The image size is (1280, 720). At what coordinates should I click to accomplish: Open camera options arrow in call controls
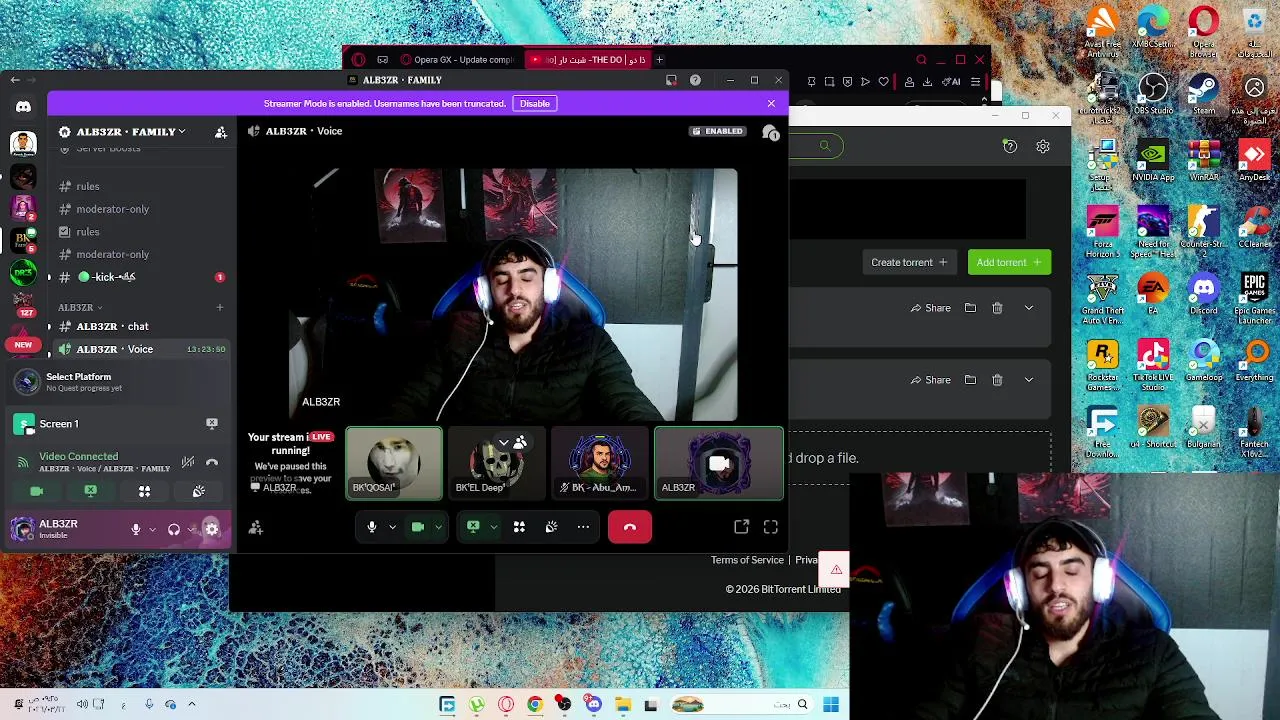pyautogui.click(x=438, y=527)
